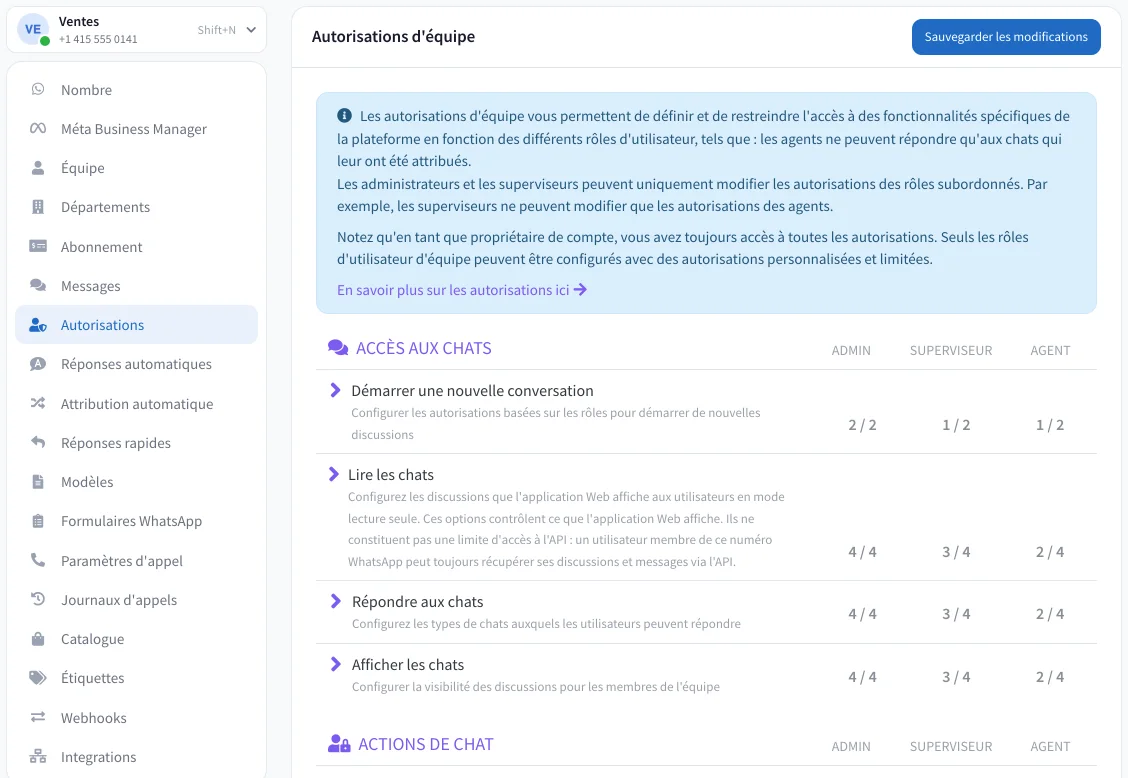1128x778 pixels.
Task: Expand Démarrer une nouvelle conversation row
Action: tap(335, 390)
